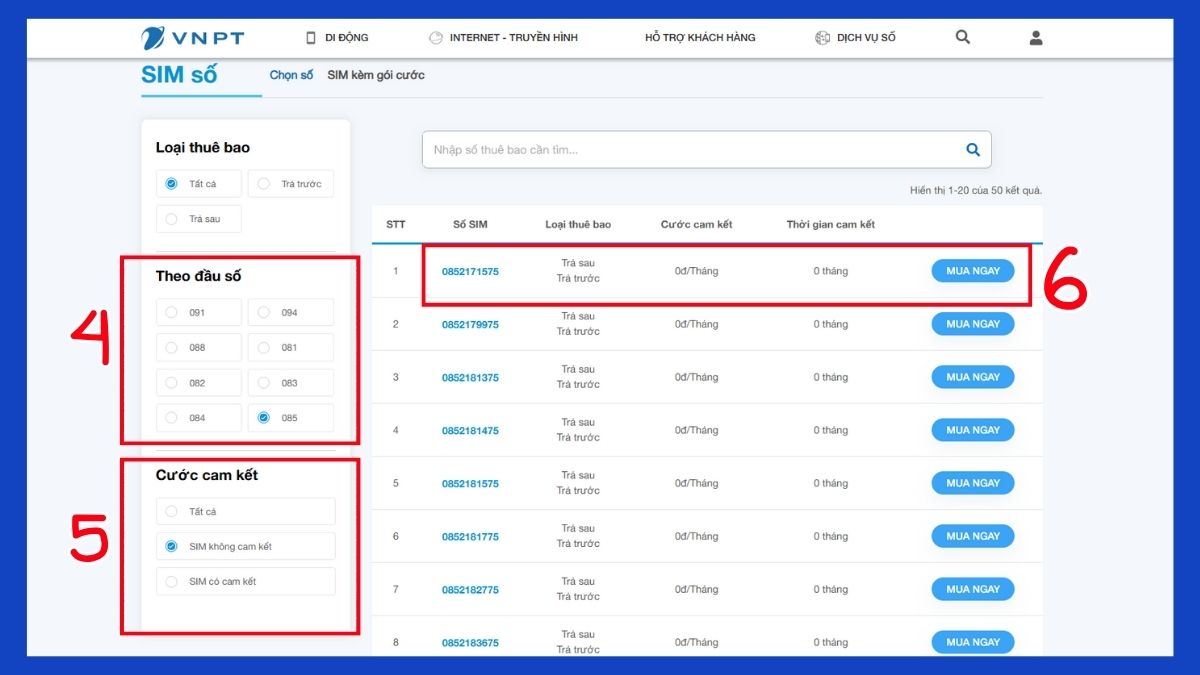Choose the 088 number prefix
The width and height of the screenshot is (1200, 675).
[198, 348]
